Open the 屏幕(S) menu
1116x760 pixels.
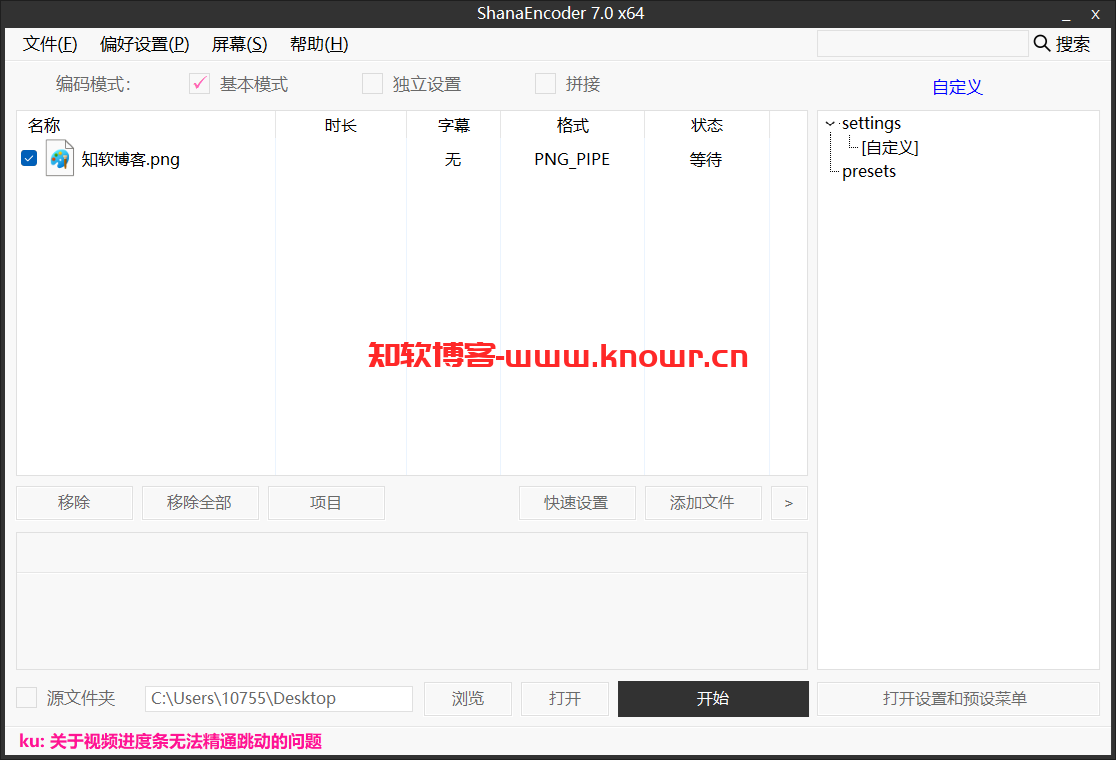[x=239, y=44]
